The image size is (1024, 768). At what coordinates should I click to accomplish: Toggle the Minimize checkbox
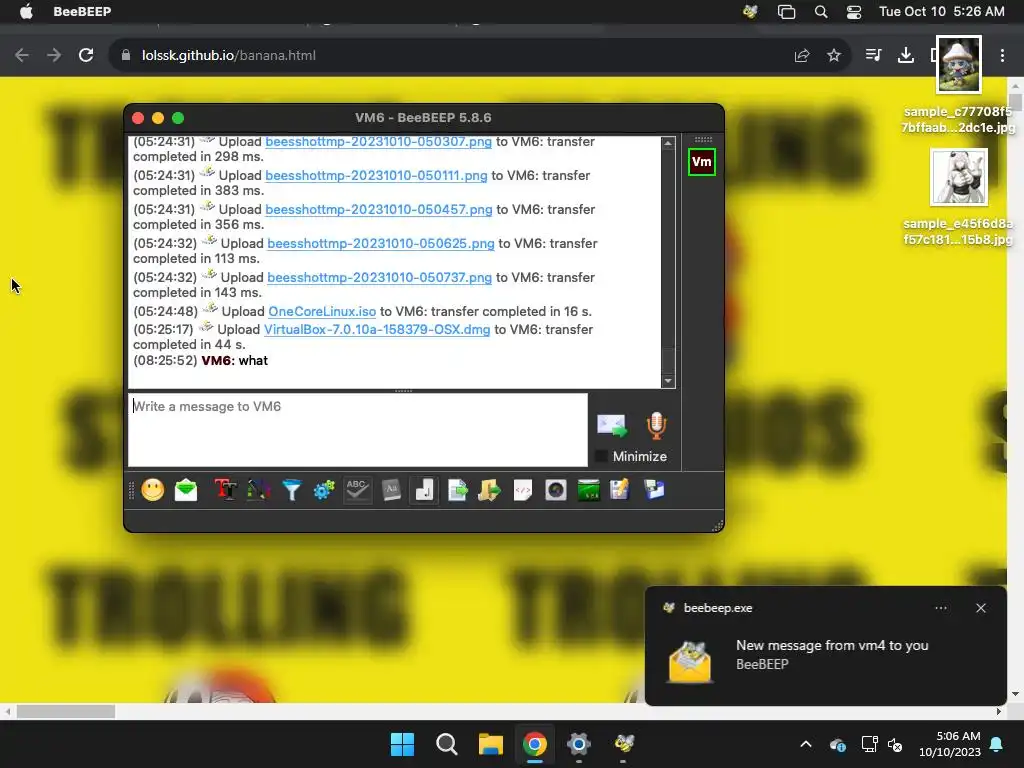[601, 456]
